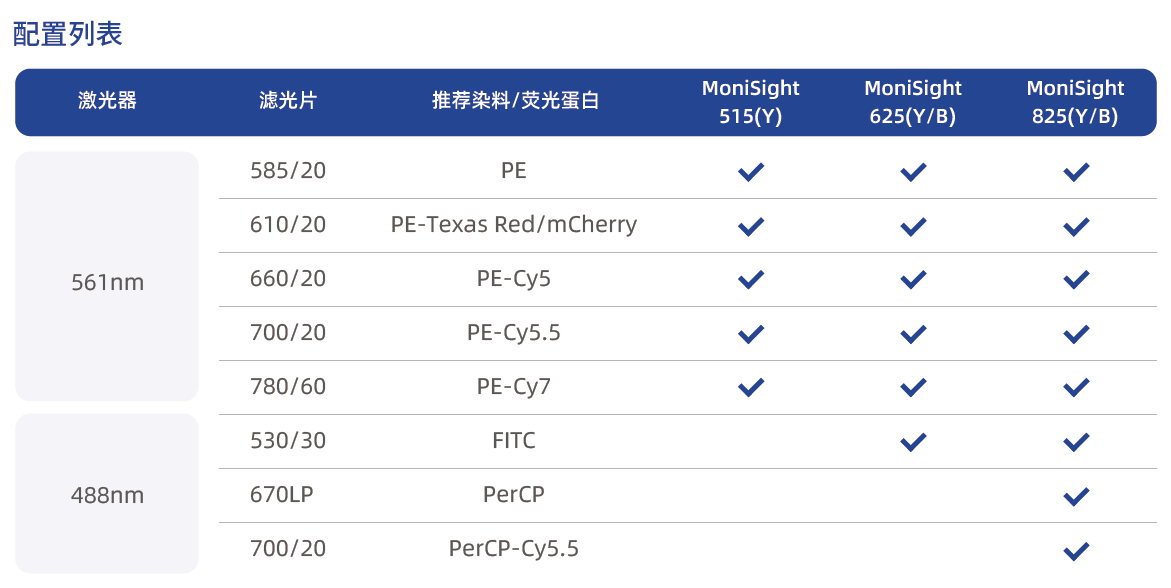Click the PerCP checkmark under MoniSight 825(Y/B)
The image size is (1171, 588).
1076,496
